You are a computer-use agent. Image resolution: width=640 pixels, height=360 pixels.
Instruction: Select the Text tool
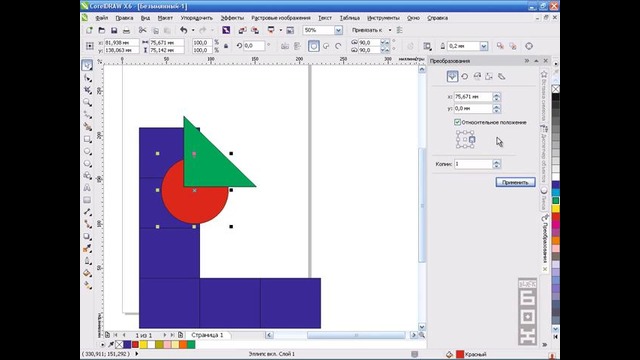coord(87,188)
